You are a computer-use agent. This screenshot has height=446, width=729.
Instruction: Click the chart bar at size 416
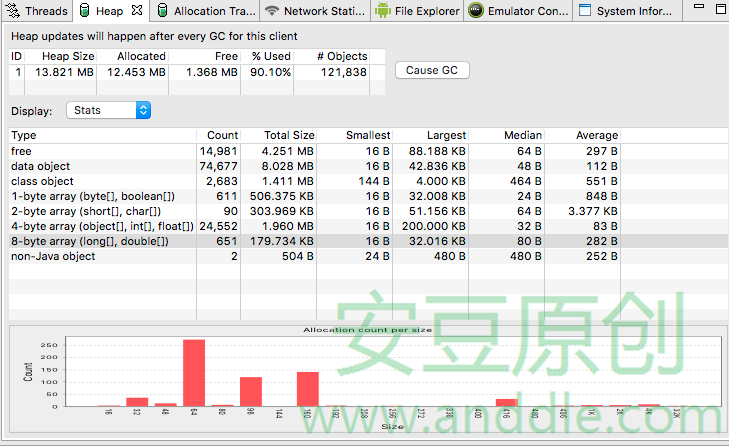pyautogui.click(x=507, y=403)
